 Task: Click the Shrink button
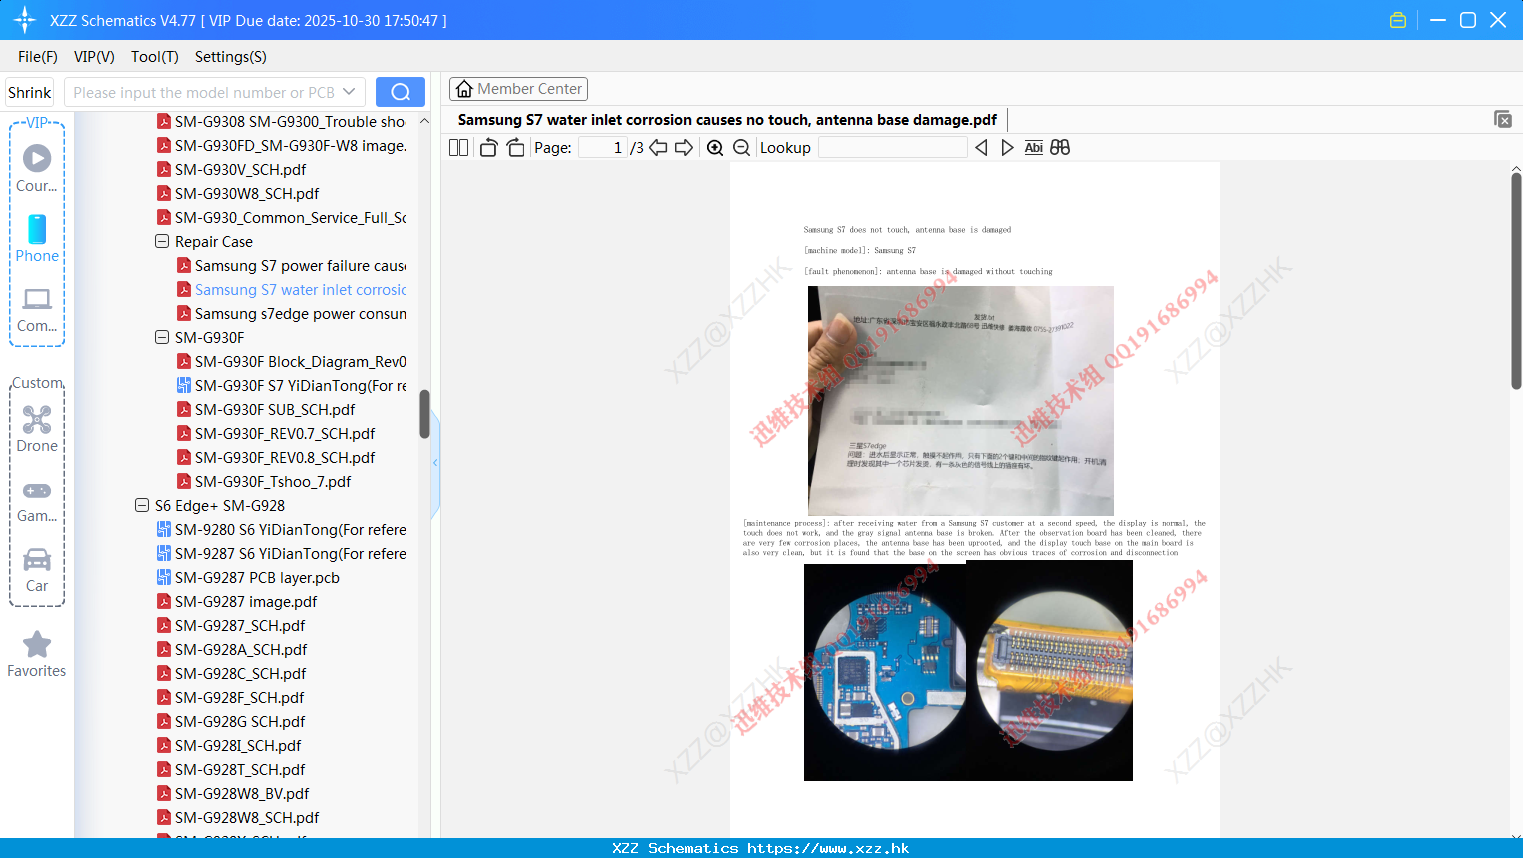(29, 92)
